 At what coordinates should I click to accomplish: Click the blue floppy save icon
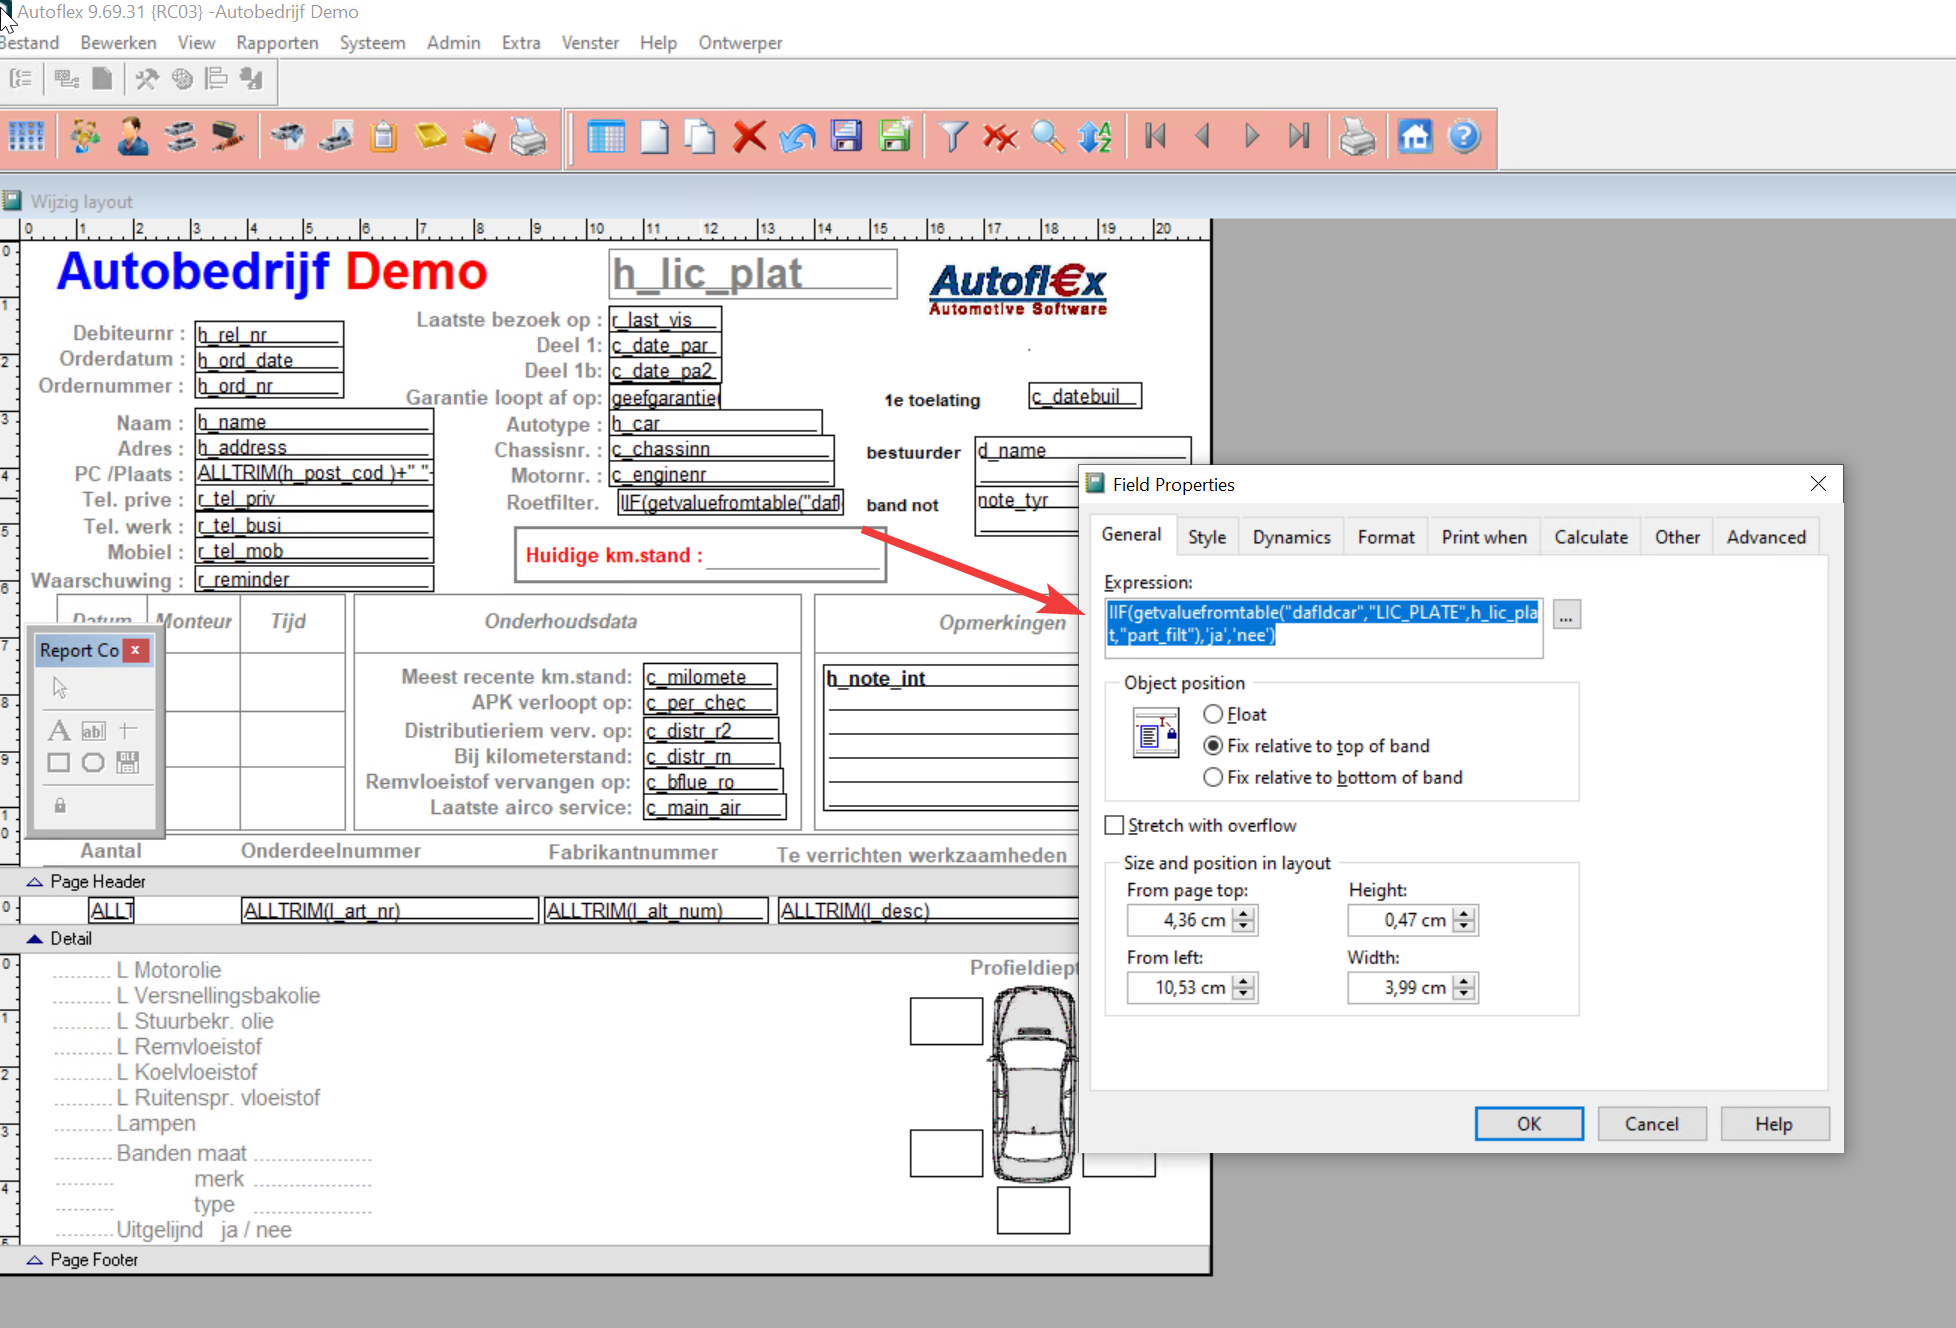point(846,136)
